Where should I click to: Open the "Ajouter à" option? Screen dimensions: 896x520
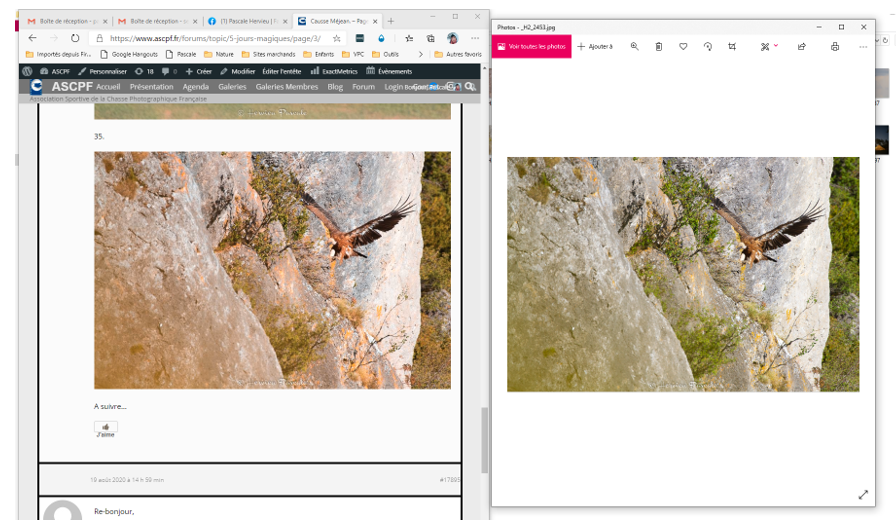[595, 46]
